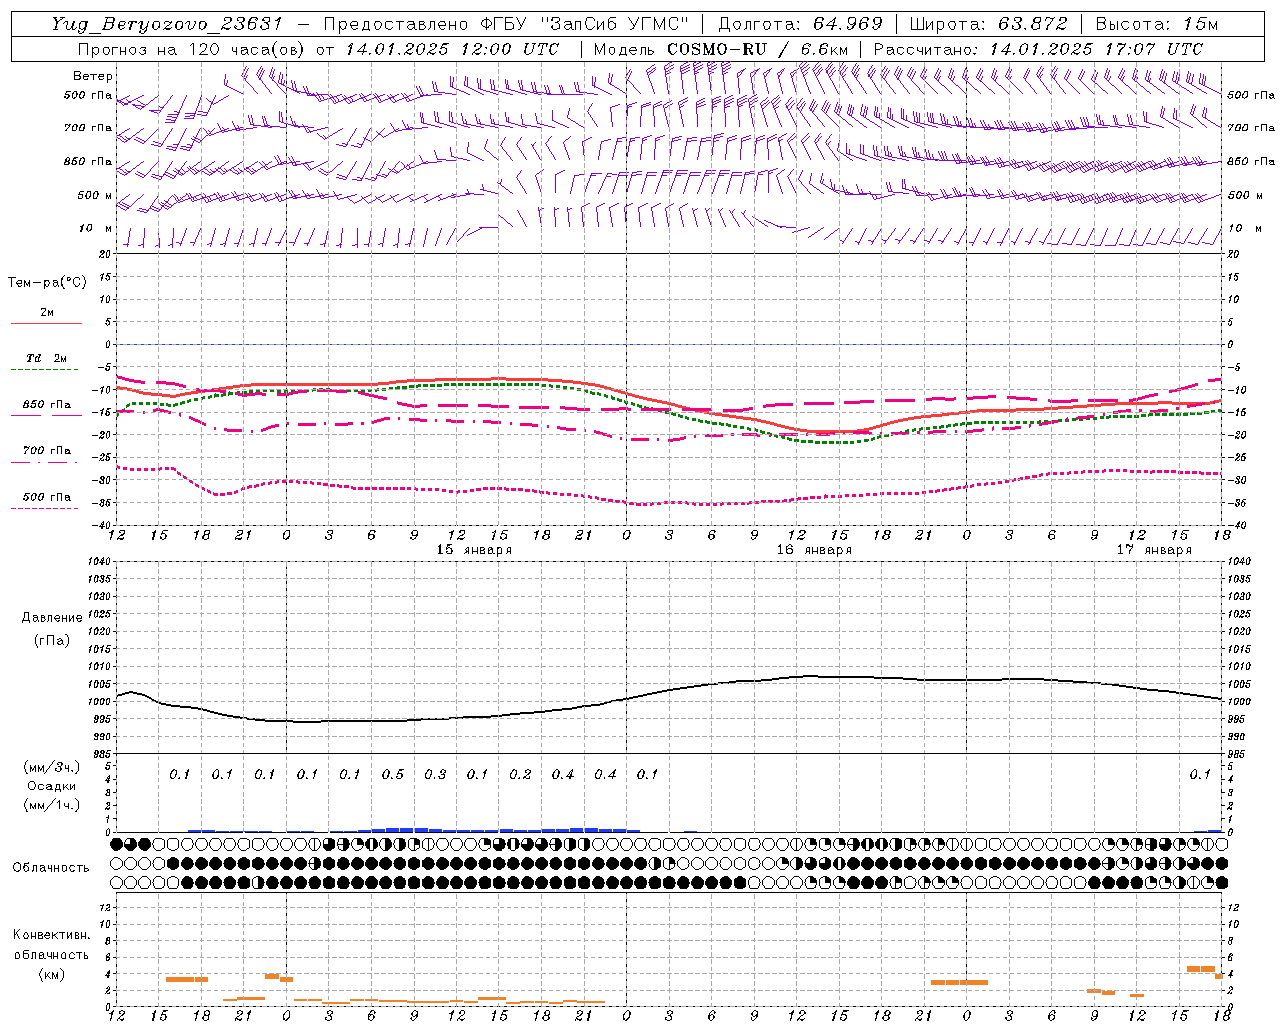Screen dimensions: 1280x1024
Task: Click the Осадки panel label
Action: (x=52, y=786)
